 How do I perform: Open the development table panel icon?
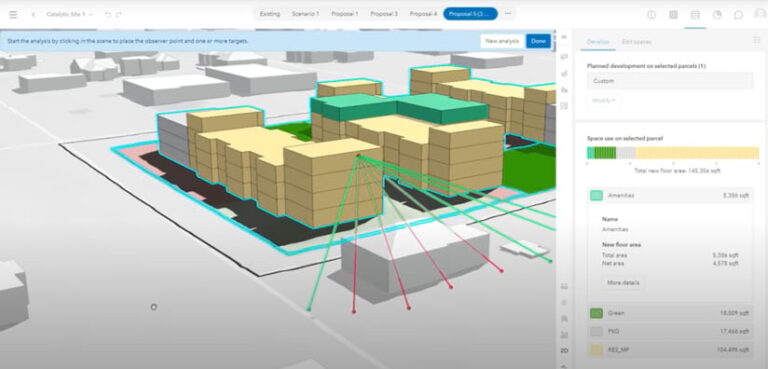click(x=695, y=15)
